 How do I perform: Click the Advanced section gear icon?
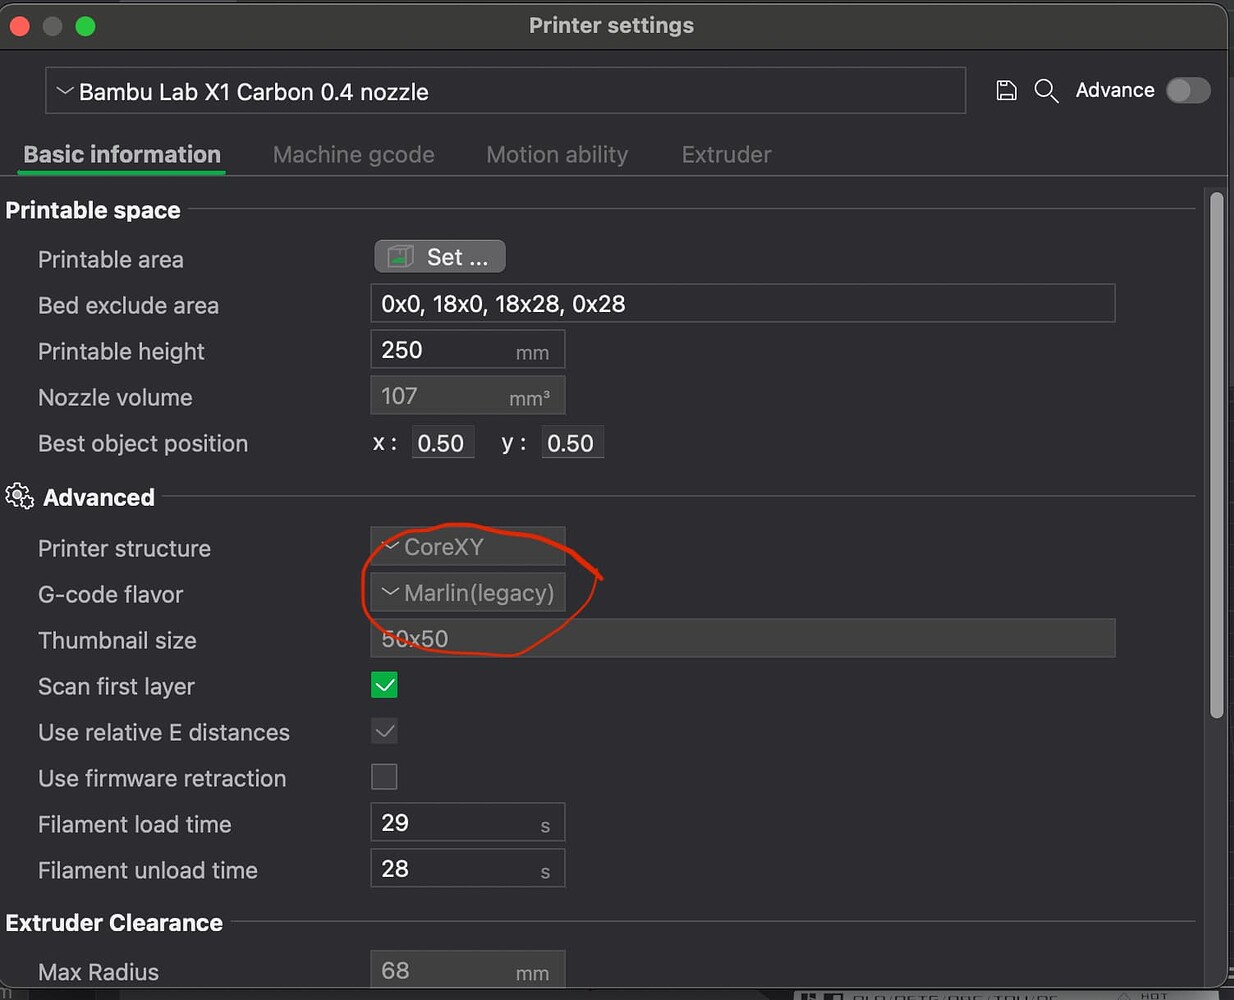19,496
